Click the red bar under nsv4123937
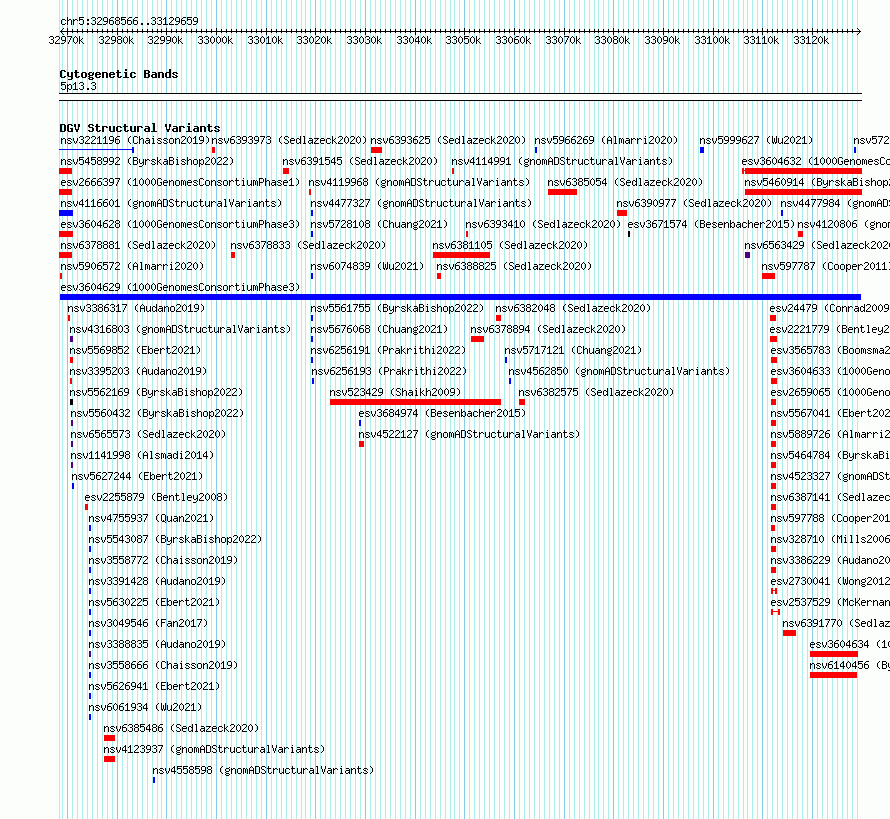 pos(110,759)
